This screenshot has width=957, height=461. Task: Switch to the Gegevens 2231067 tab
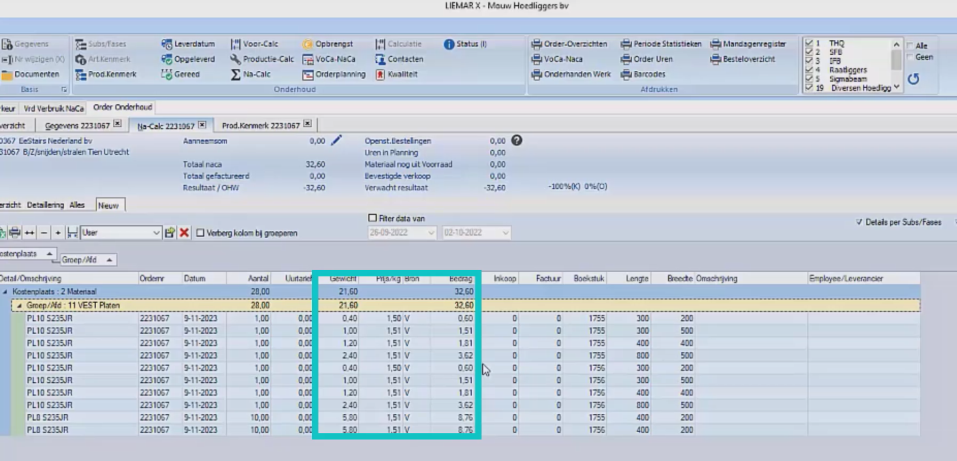coord(78,125)
